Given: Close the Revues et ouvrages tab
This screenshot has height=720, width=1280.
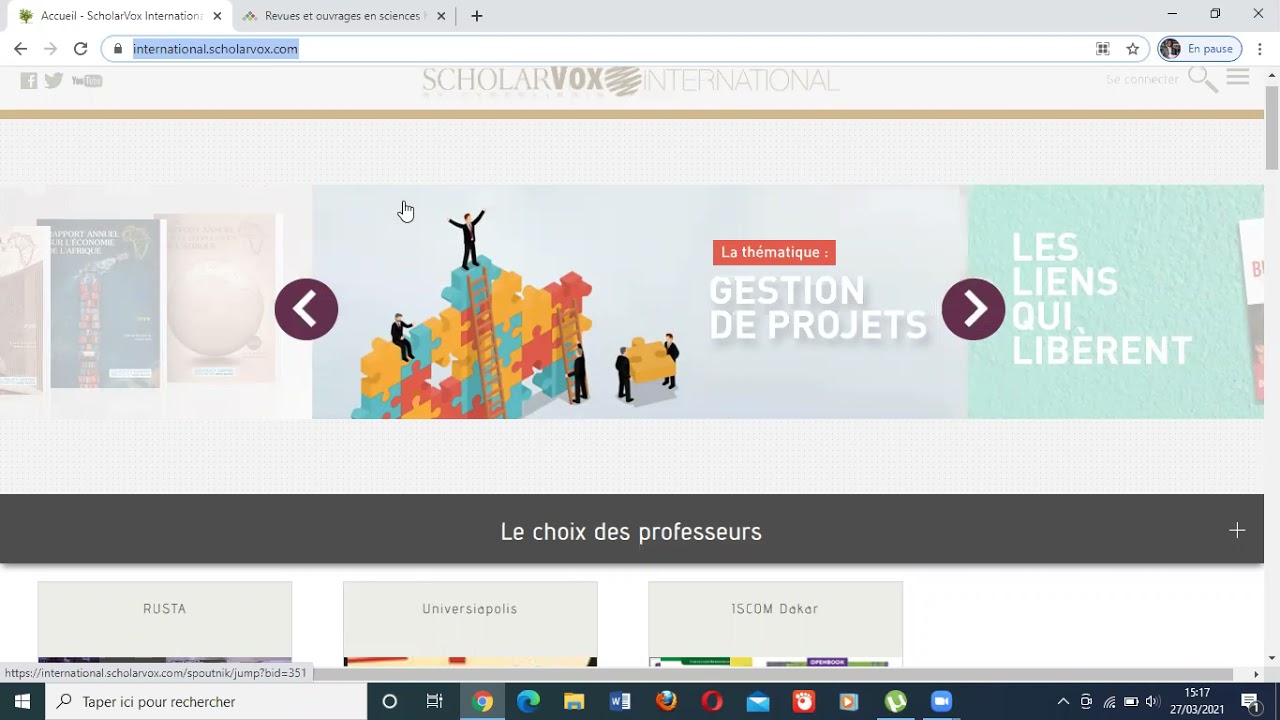Looking at the screenshot, I should pyautogui.click(x=441, y=16).
